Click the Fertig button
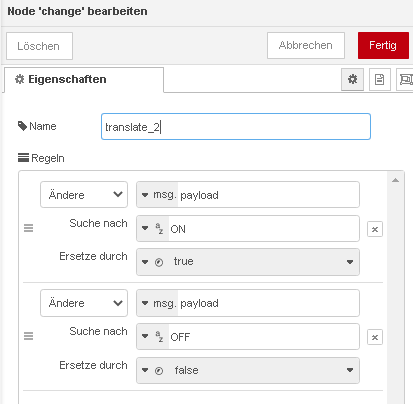Viewport: 413px width, 404px height. [x=383, y=45]
